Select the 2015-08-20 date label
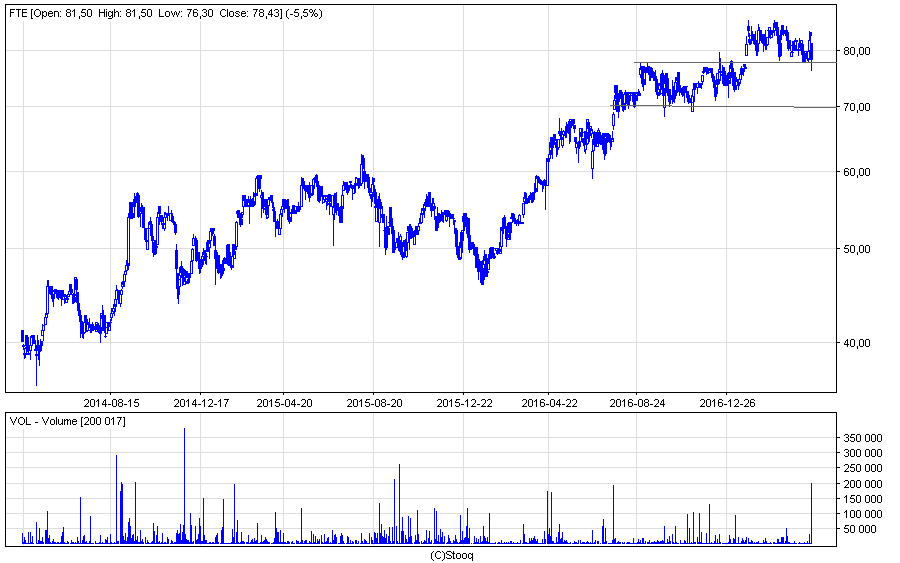Viewport: 900px width, 563px height. (374, 403)
